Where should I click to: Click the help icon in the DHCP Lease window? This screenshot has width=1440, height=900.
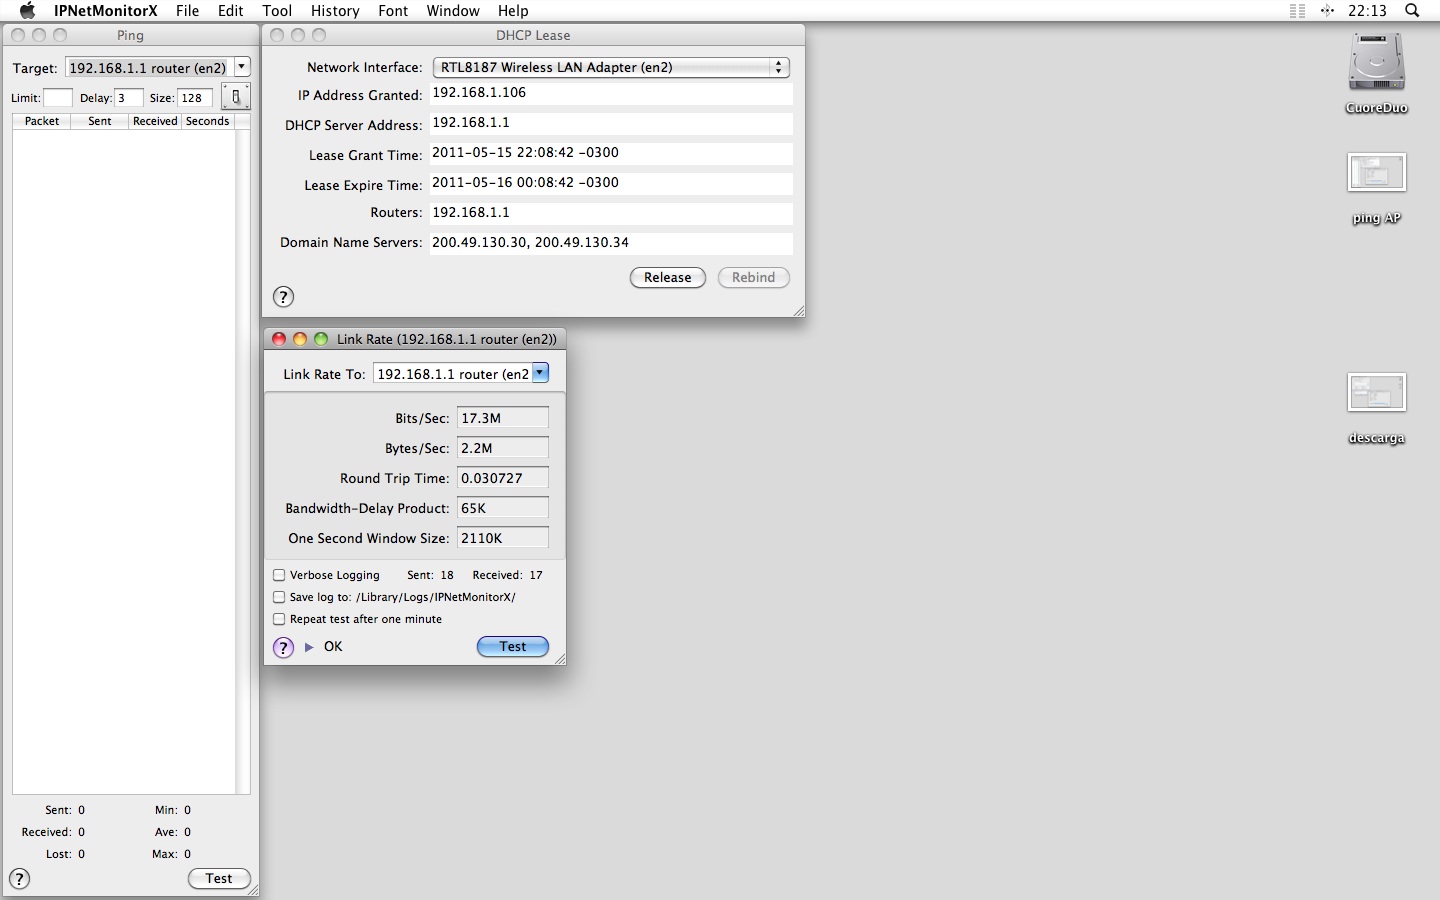tap(283, 296)
